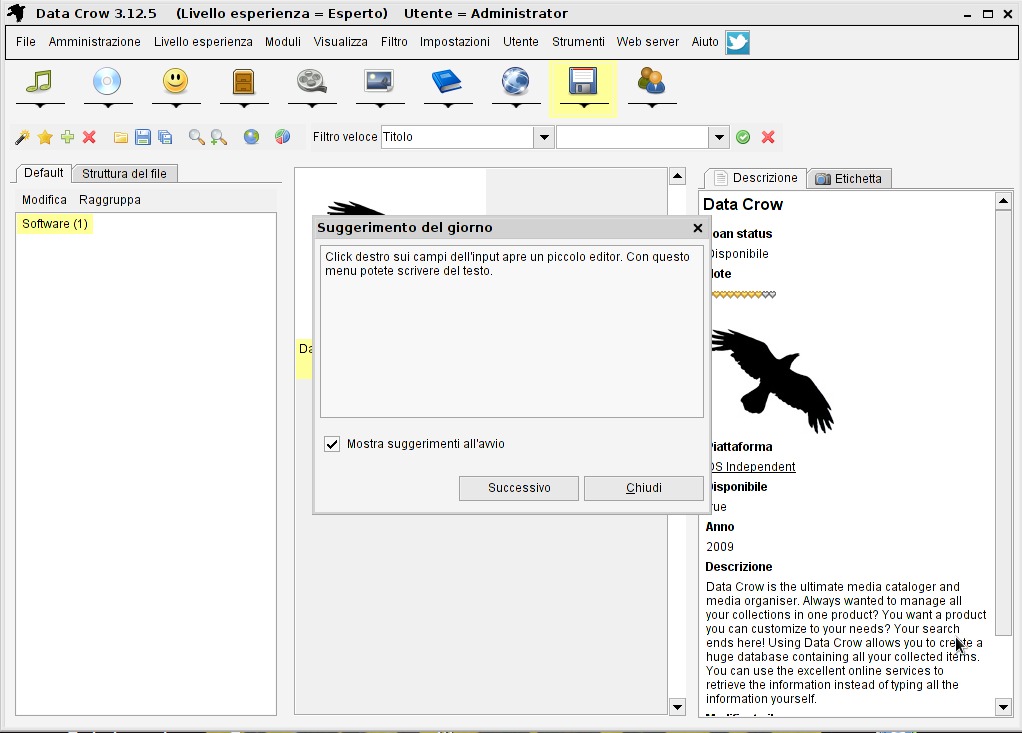Click the center panel scrollbar up arrow
Viewport: 1022px width, 733px height.
pyautogui.click(x=677, y=176)
